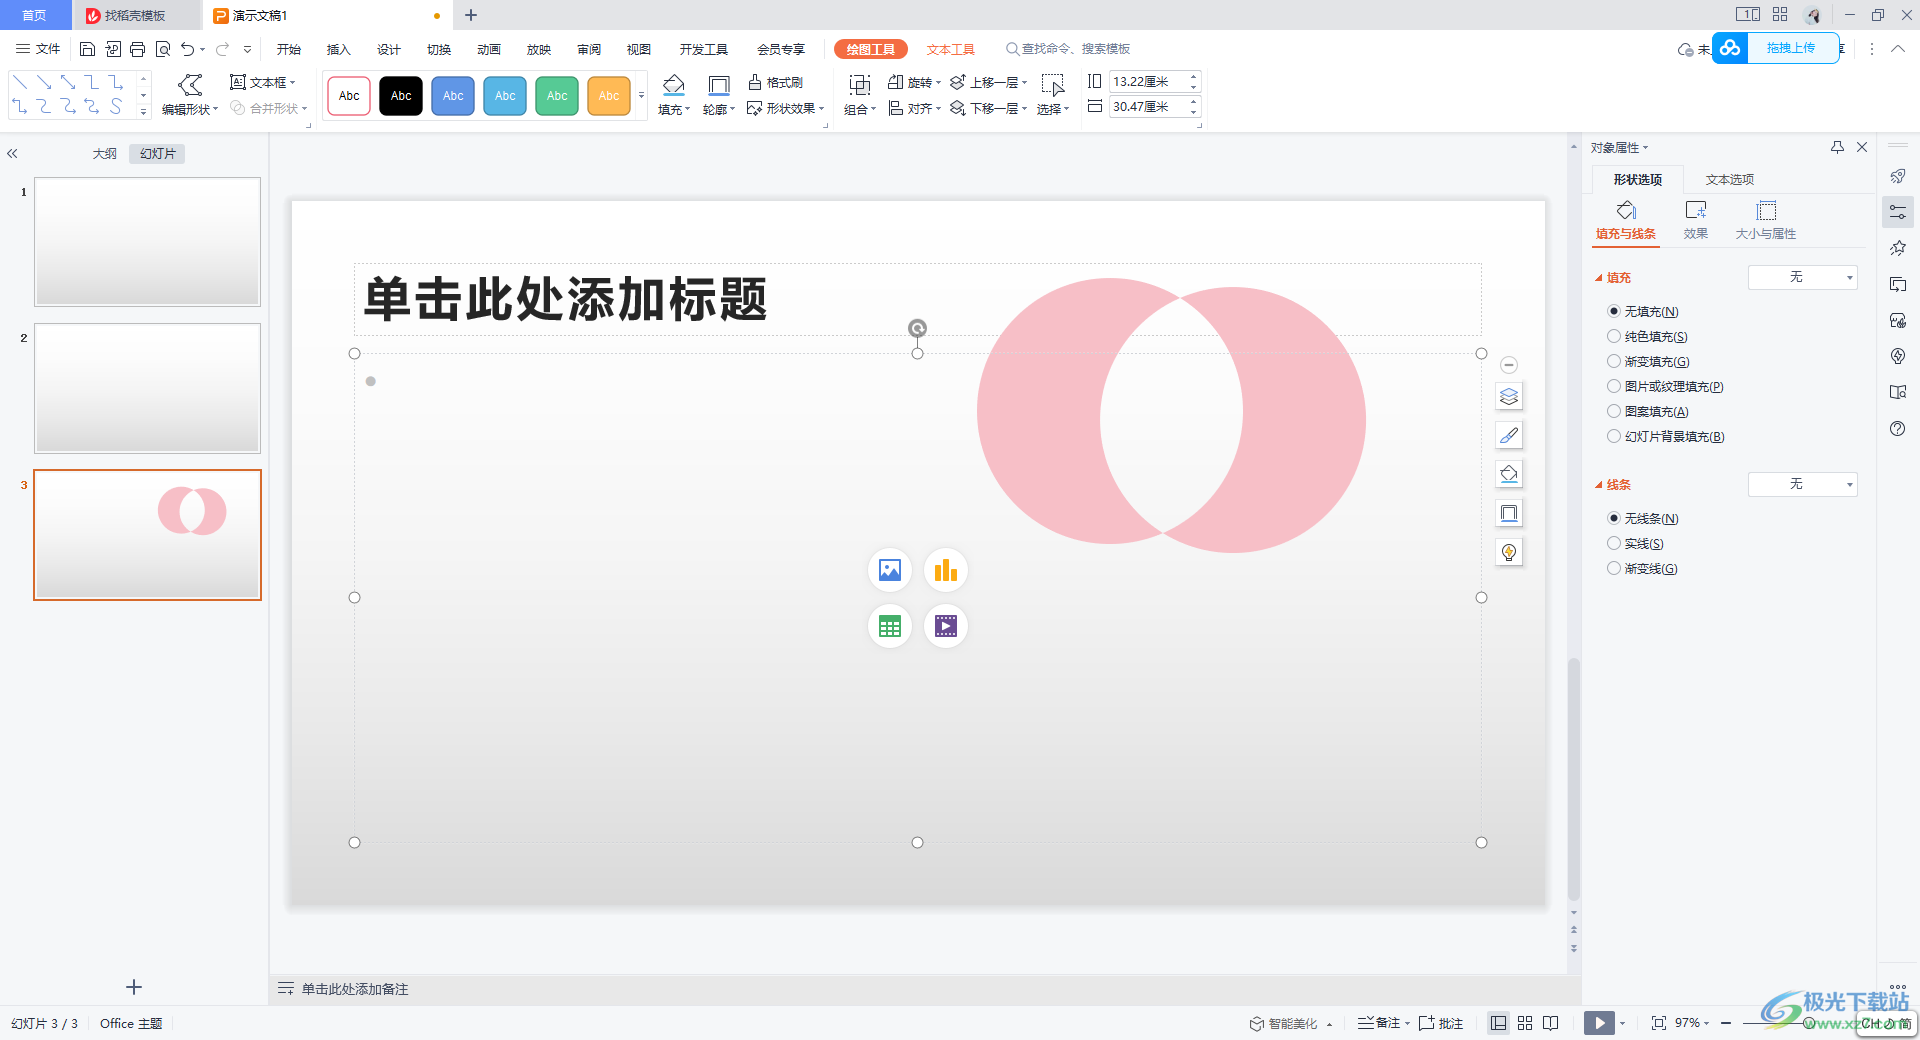This screenshot has height=1040, width=1920.
Task: Select Pattern Fill radio option
Action: click(1614, 412)
